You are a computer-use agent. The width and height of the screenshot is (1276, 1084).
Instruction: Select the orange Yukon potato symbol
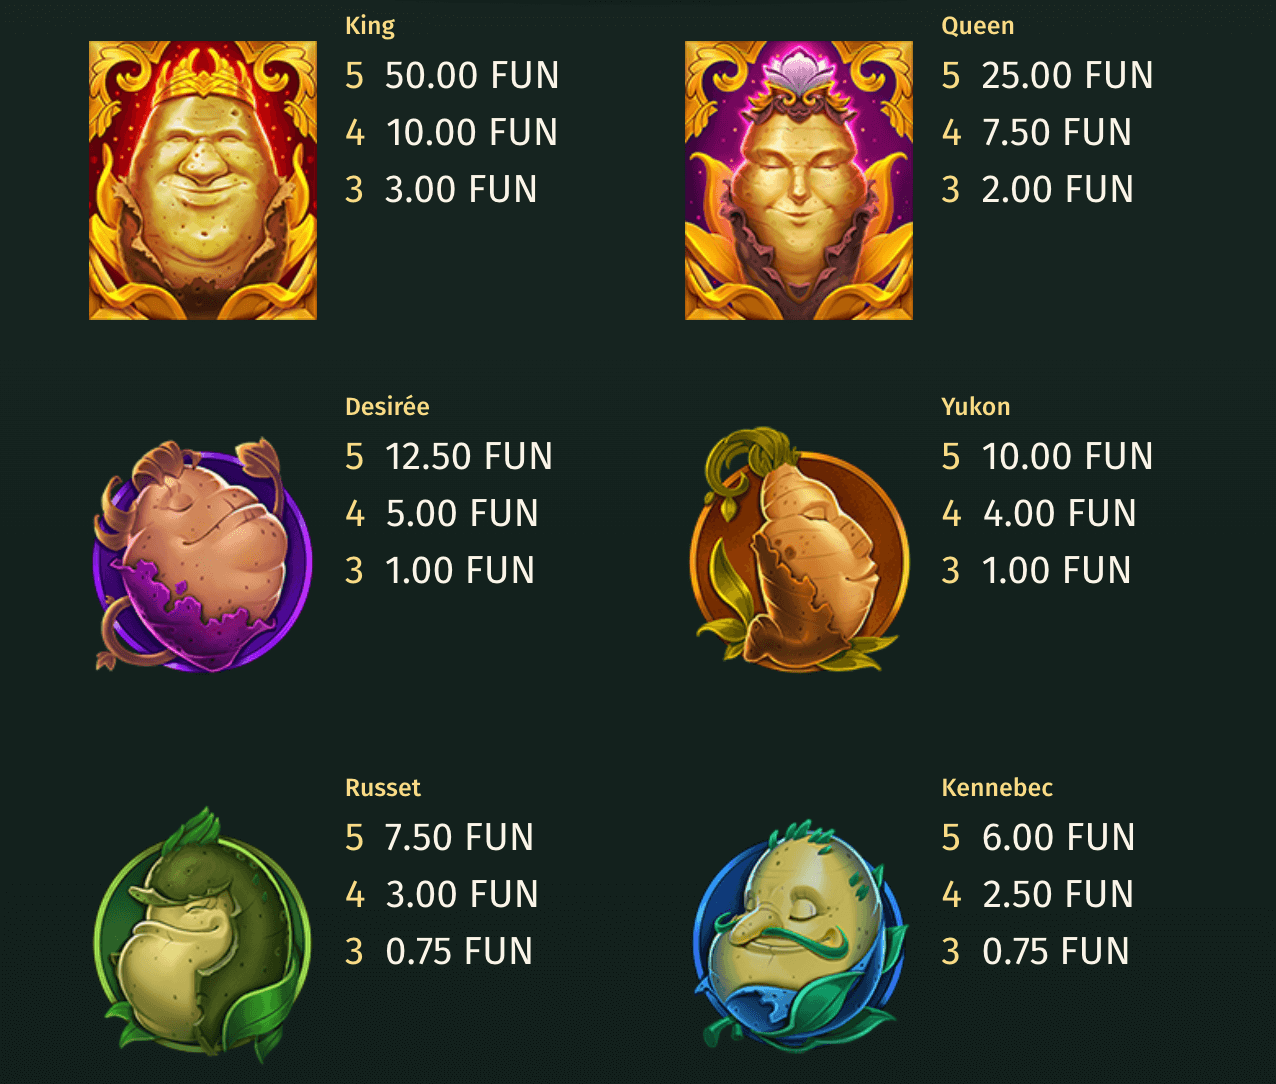coord(799,549)
